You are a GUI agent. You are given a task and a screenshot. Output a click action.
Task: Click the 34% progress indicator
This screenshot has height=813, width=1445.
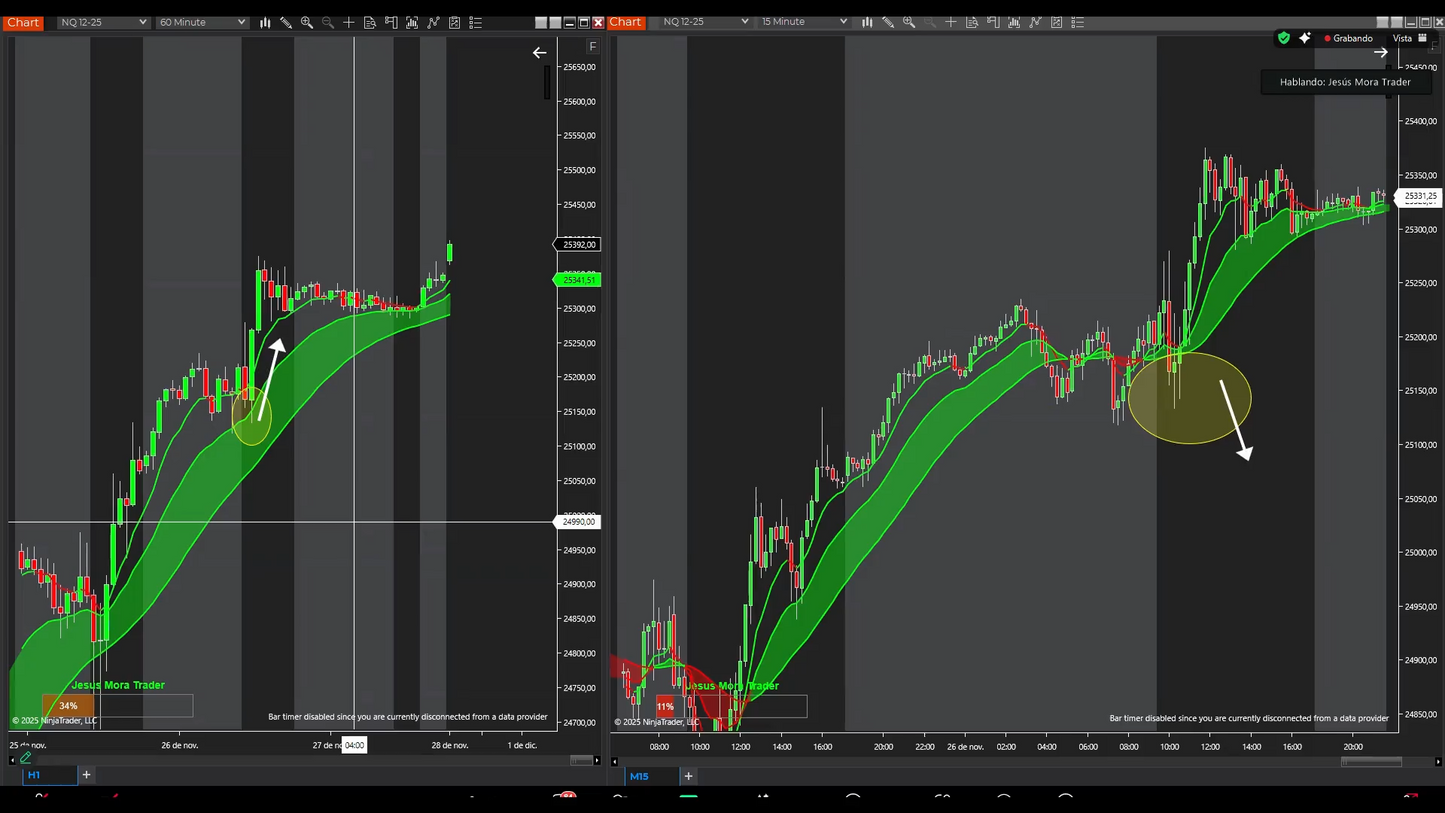click(x=68, y=705)
